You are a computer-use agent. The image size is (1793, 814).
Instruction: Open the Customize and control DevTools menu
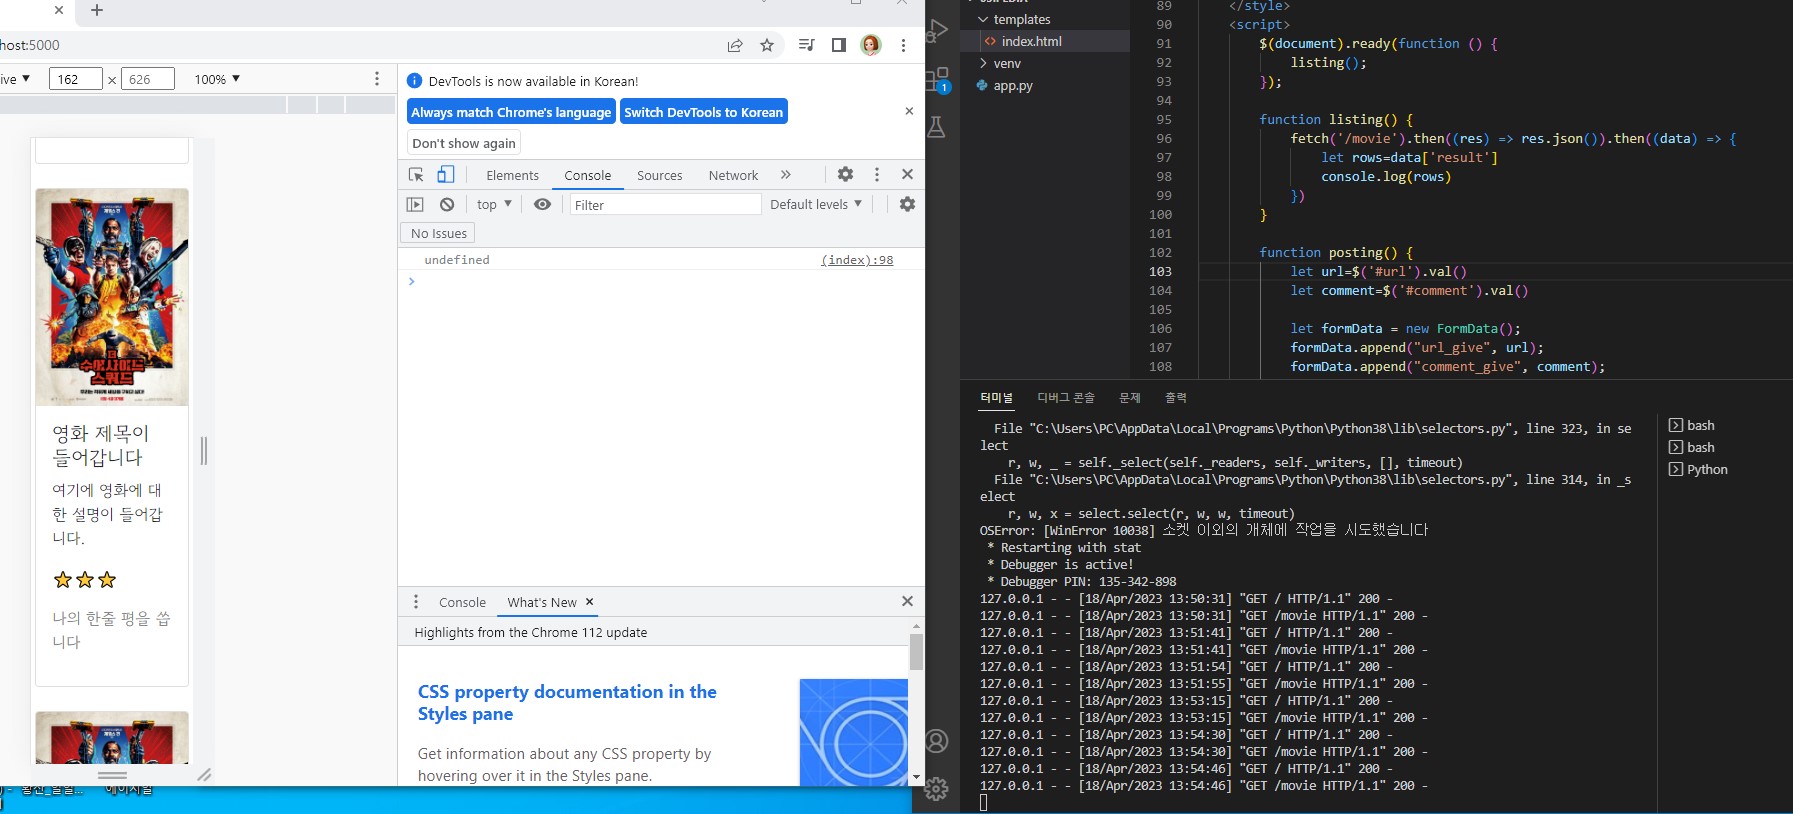pos(877,174)
